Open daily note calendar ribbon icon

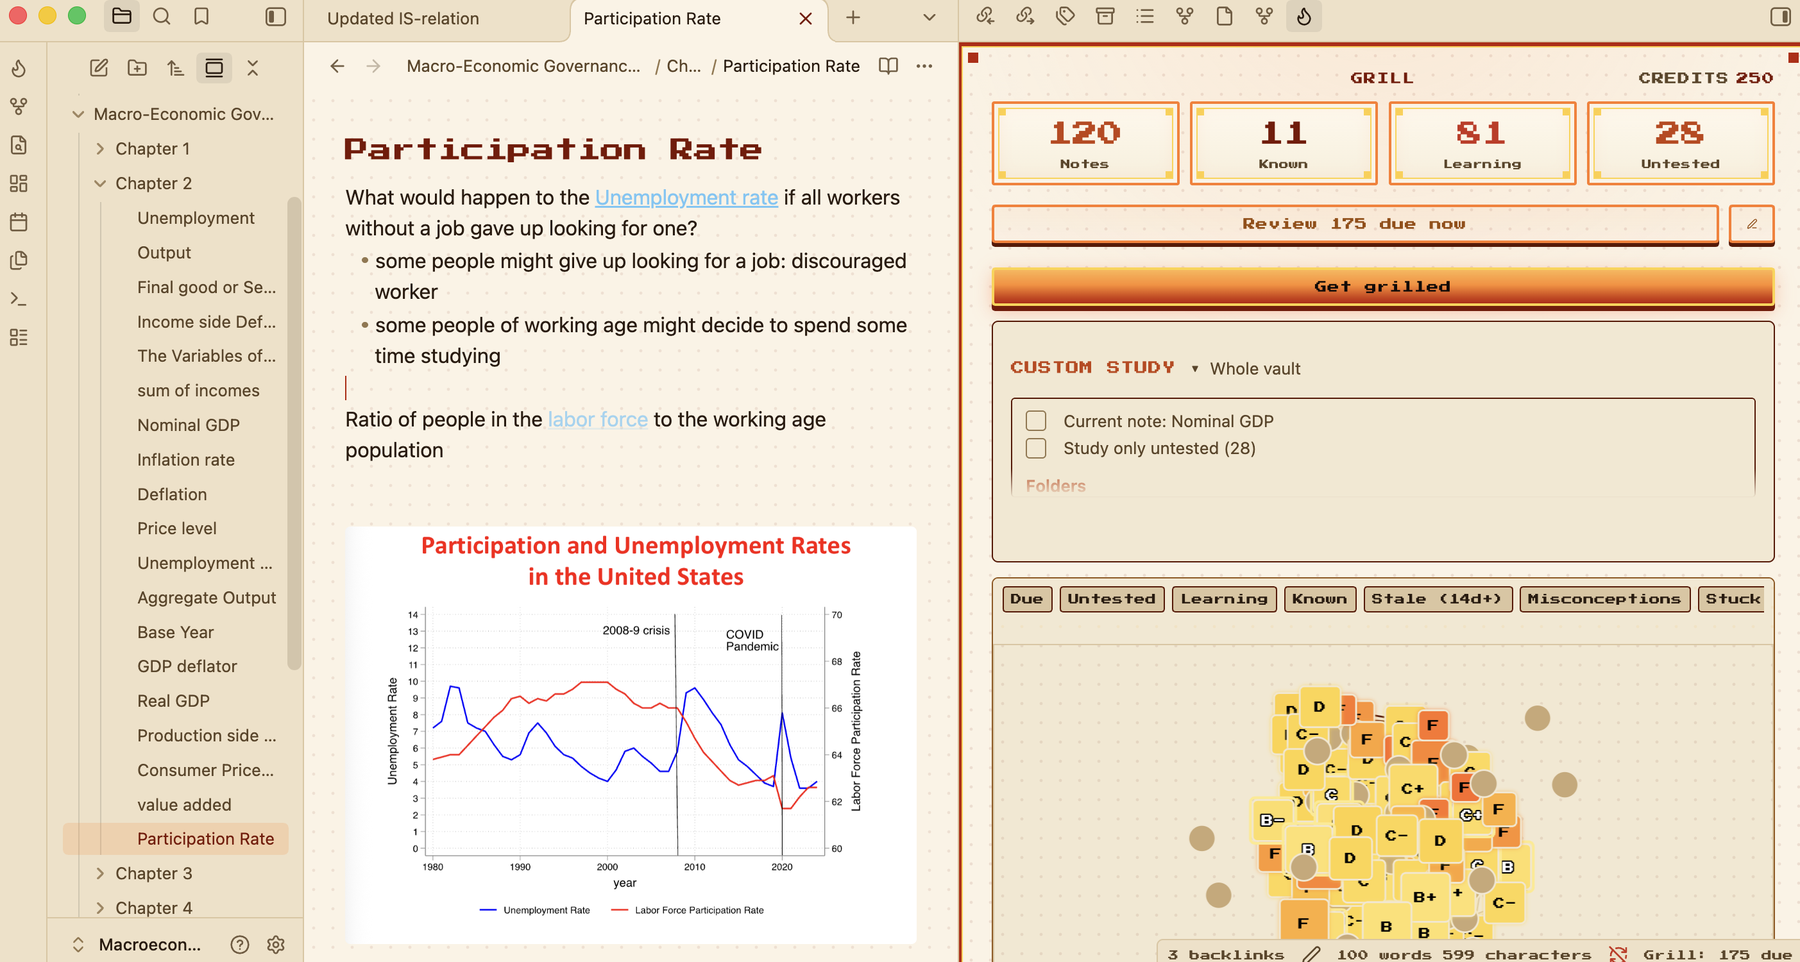(x=19, y=222)
